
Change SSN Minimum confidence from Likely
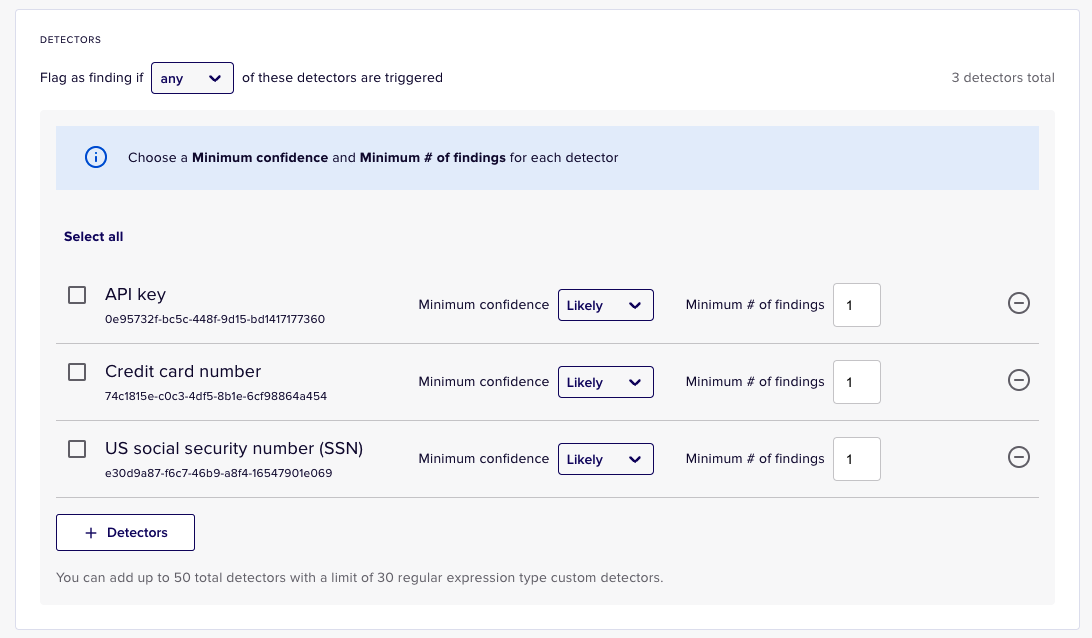coord(605,459)
